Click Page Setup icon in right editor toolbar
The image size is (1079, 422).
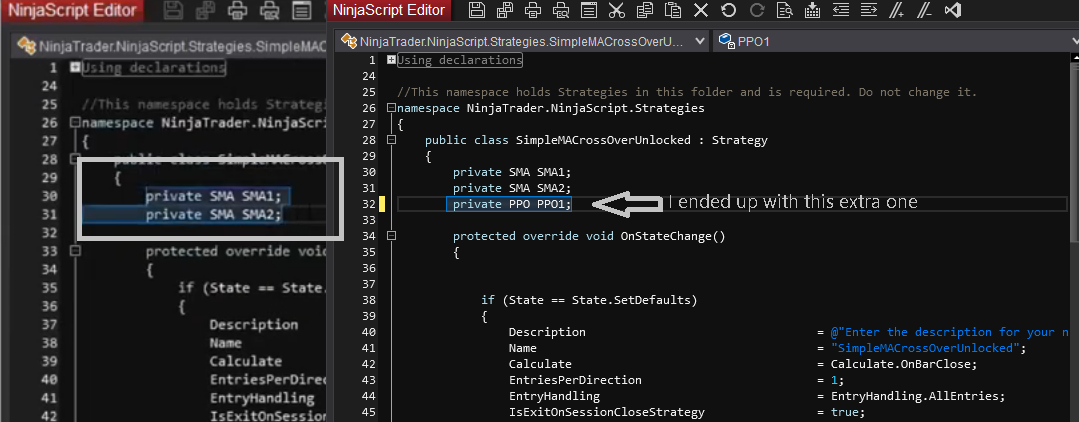coord(588,10)
